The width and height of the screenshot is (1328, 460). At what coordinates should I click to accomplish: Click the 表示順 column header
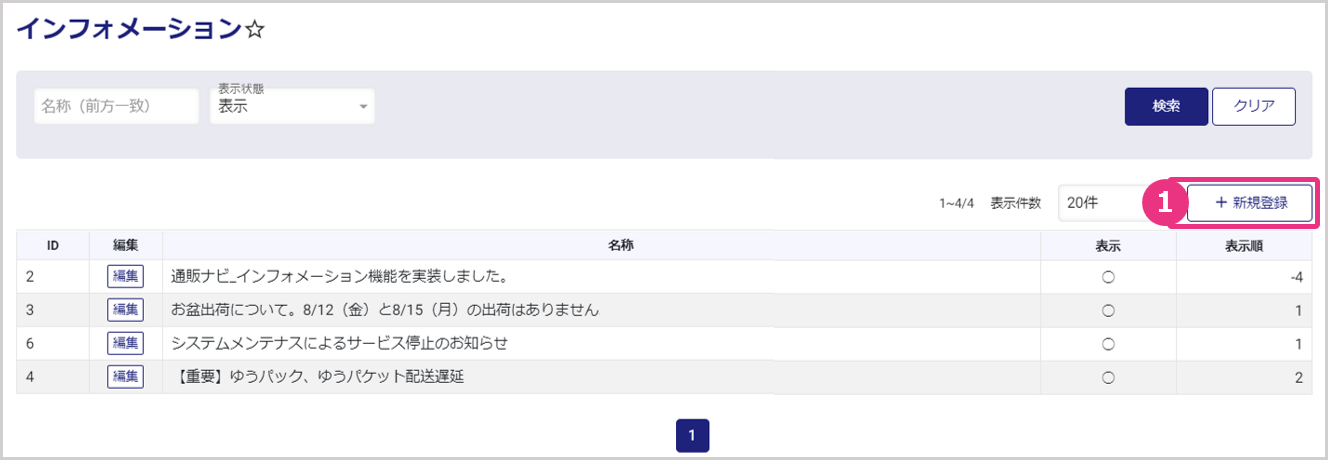pos(1243,245)
